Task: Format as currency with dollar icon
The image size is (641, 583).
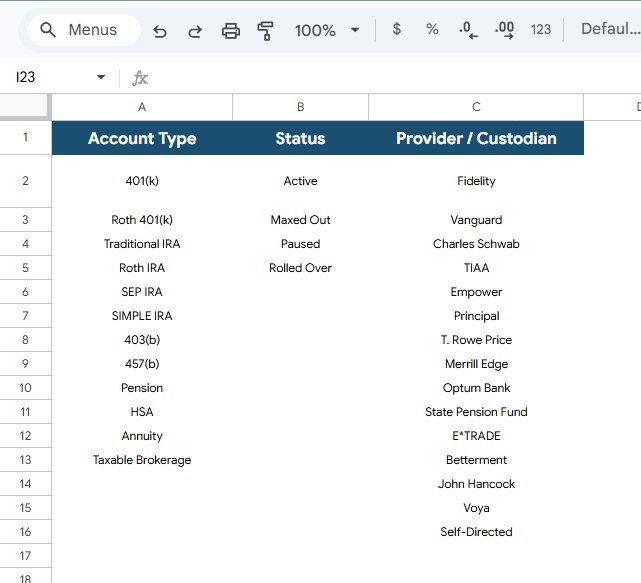Action: coord(396,29)
